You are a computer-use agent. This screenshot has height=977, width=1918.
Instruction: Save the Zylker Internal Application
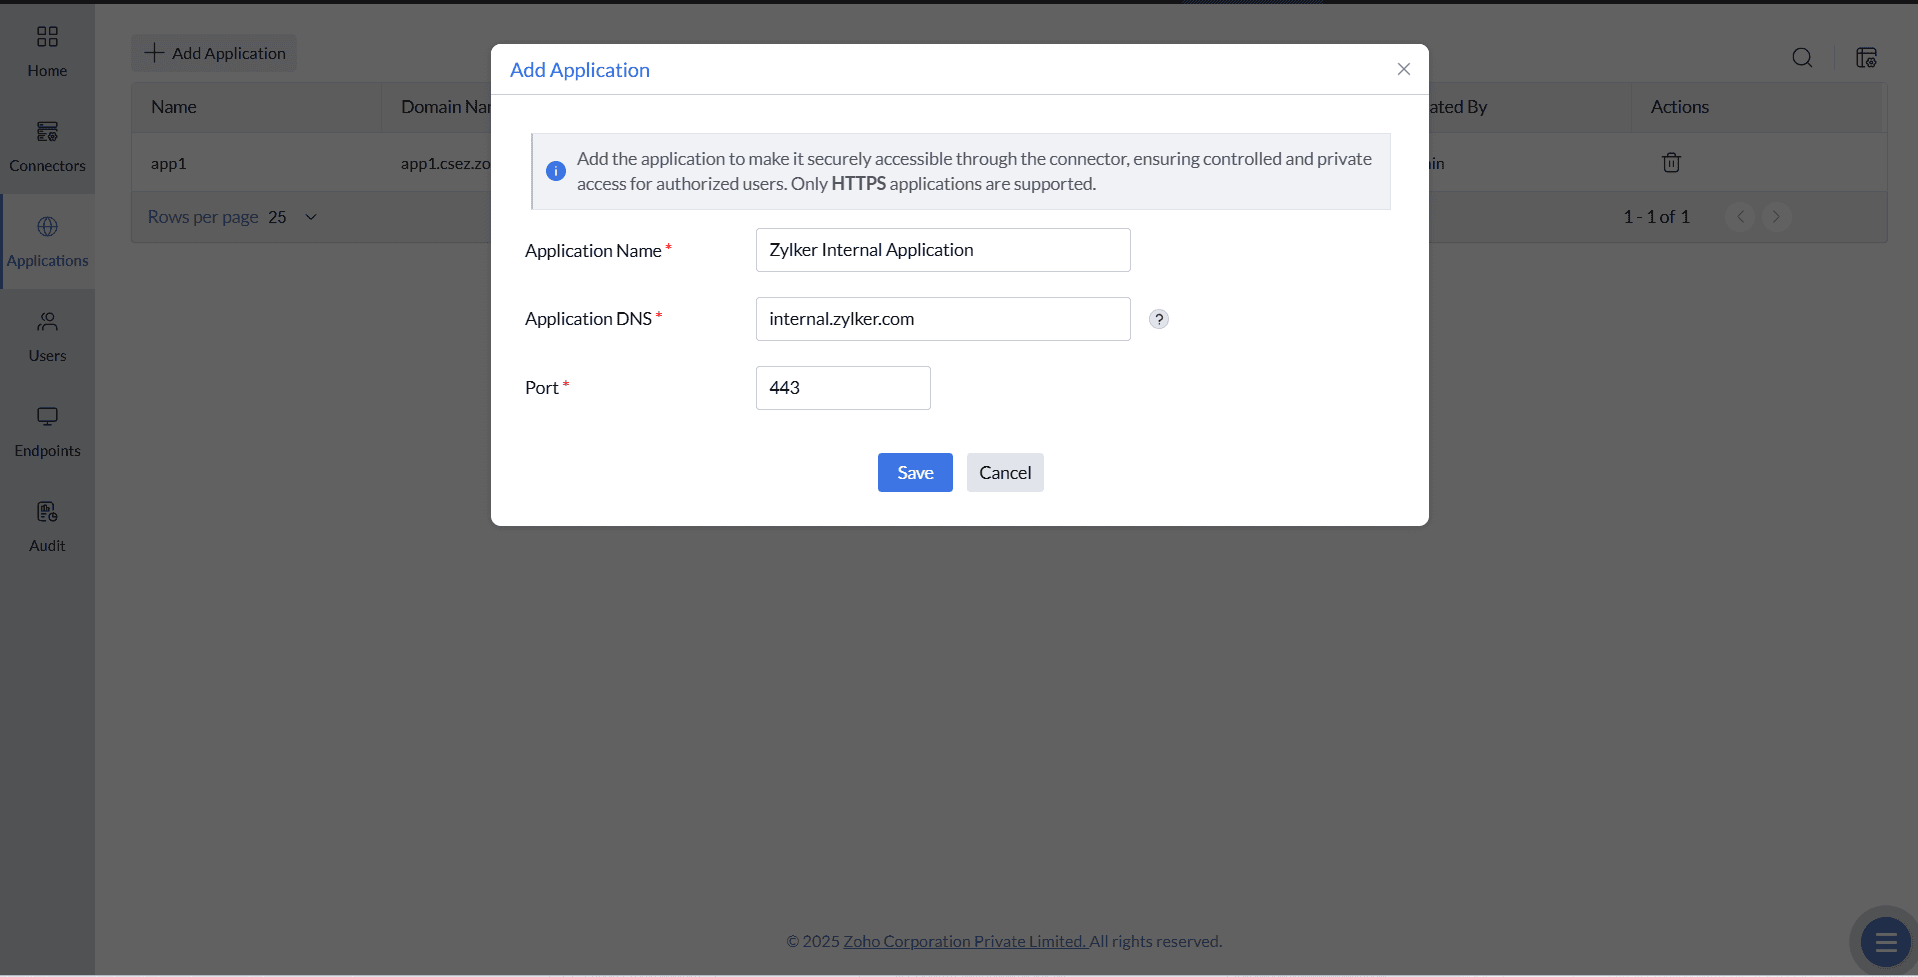click(914, 472)
